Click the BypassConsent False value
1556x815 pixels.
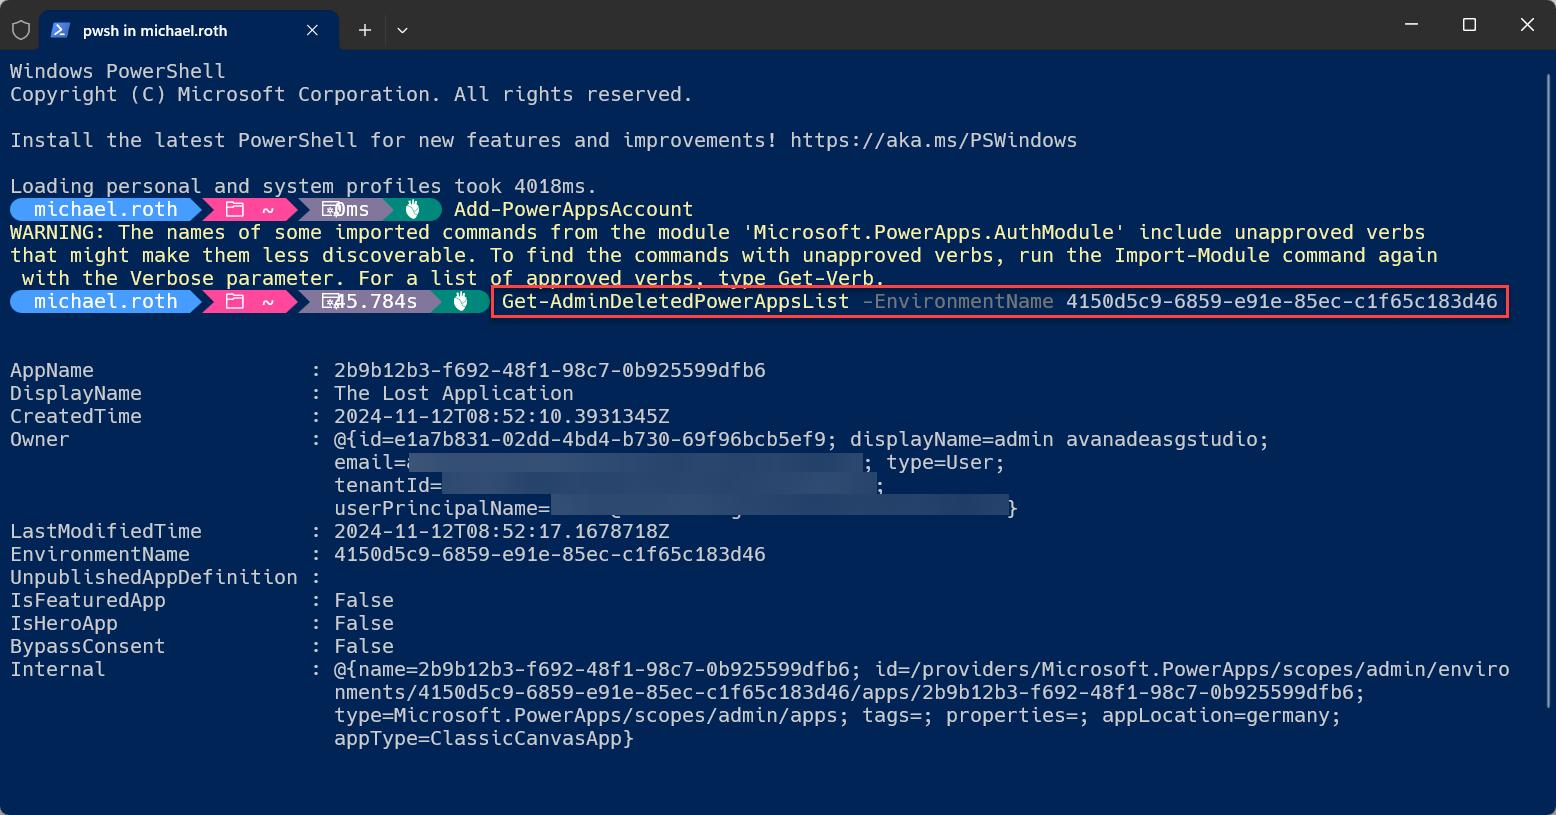pos(364,646)
